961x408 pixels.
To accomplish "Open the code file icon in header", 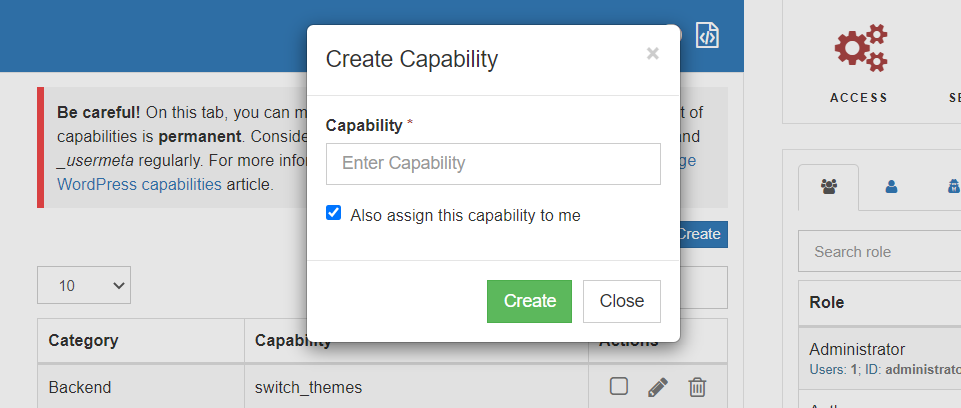I will pos(708,36).
